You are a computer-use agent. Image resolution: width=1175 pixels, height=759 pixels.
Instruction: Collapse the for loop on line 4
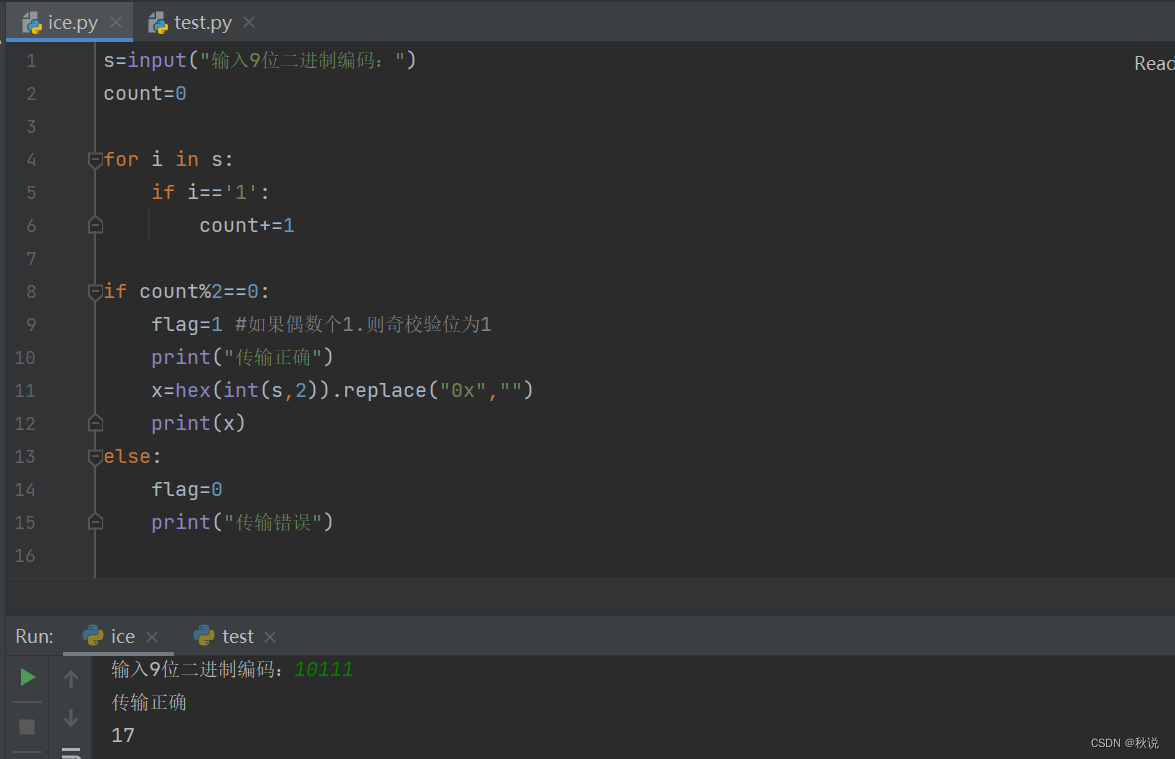(x=95, y=160)
